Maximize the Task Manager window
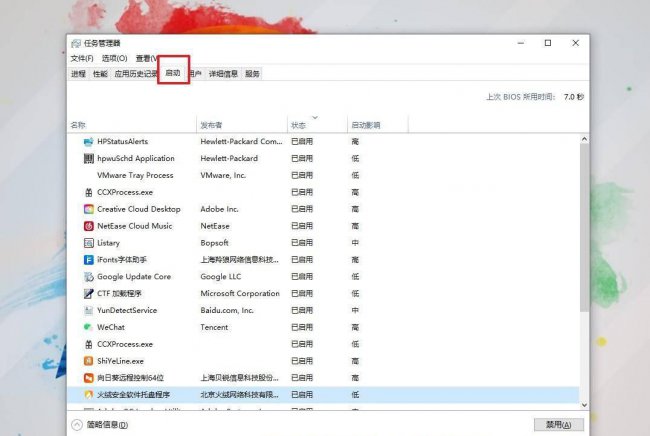650x436 pixels. coord(548,43)
